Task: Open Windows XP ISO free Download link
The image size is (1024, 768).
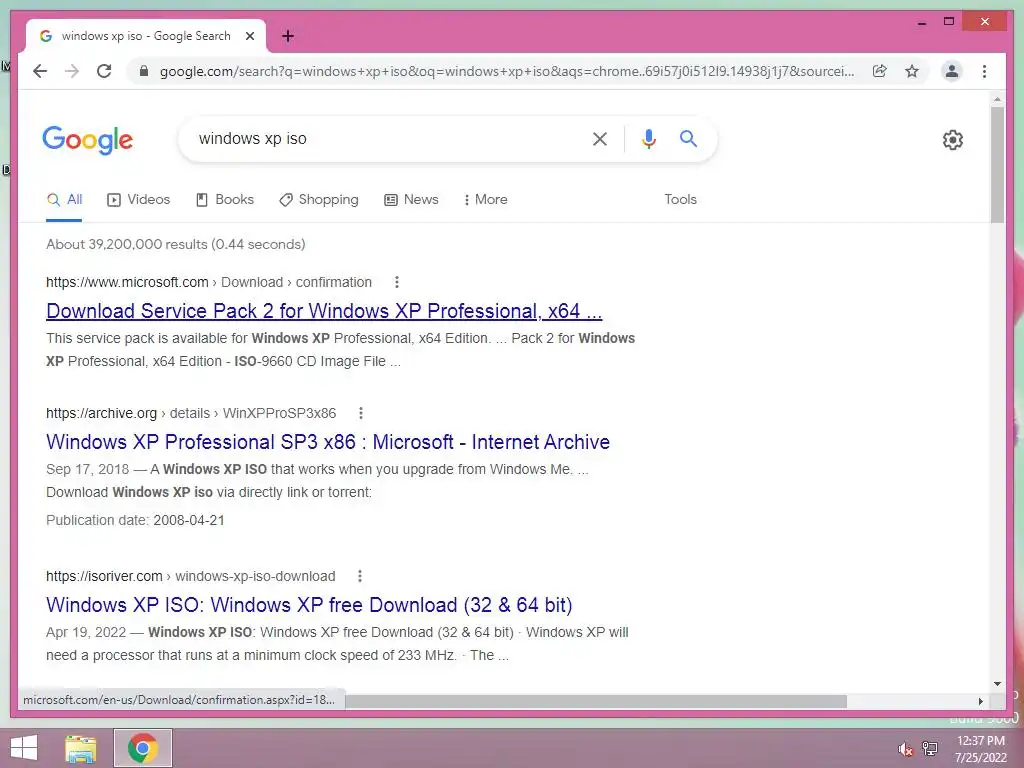Action: point(309,605)
